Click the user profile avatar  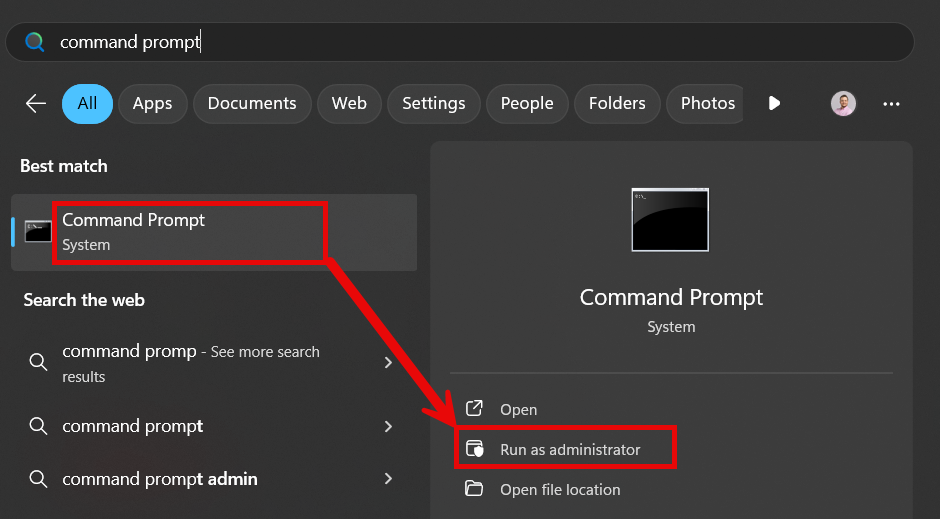(843, 104)
